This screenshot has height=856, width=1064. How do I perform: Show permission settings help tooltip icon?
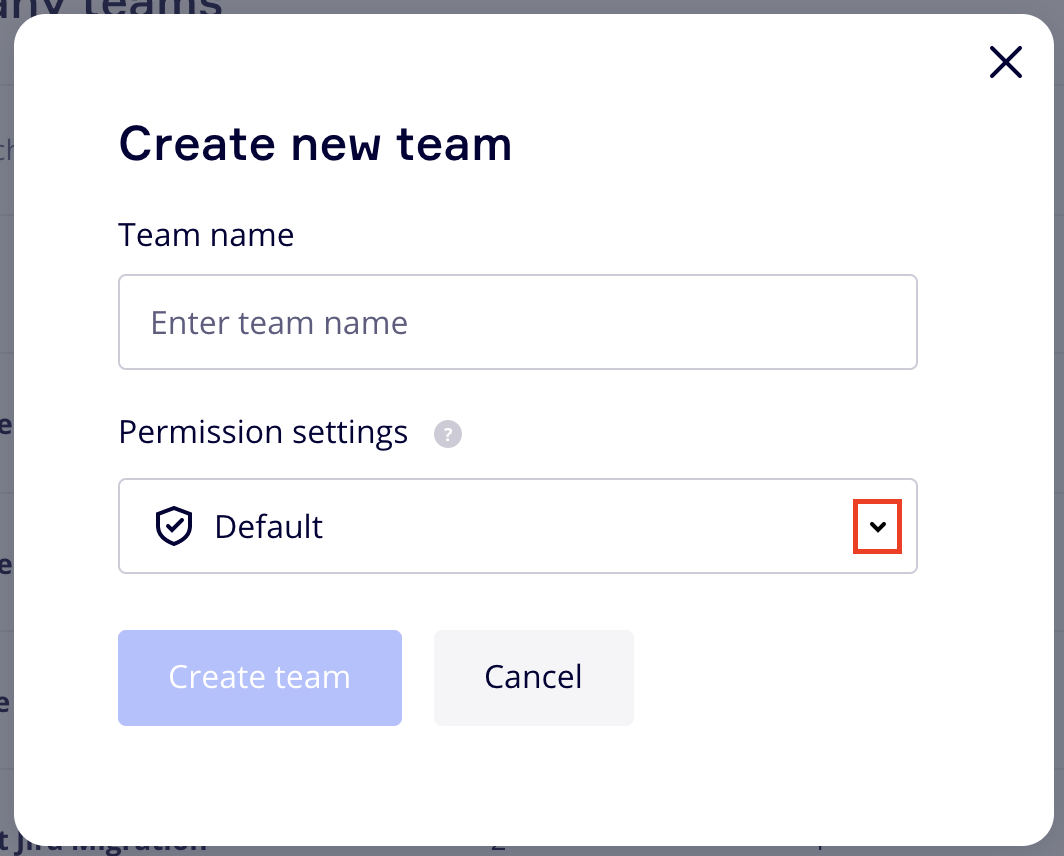point(448,435)
